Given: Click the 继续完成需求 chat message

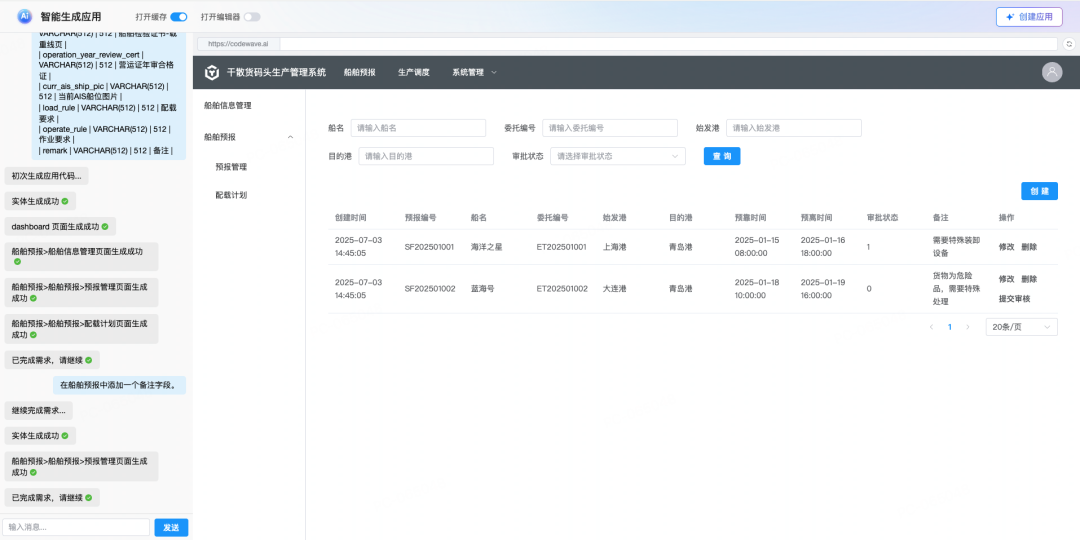Looking at the screenshot, I should tap(39, 411).
